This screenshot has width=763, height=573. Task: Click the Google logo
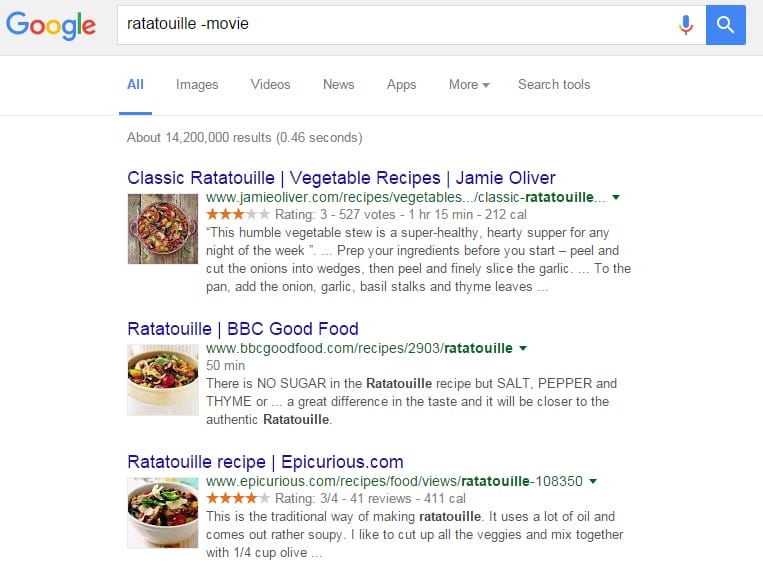(x=51, y=25)
